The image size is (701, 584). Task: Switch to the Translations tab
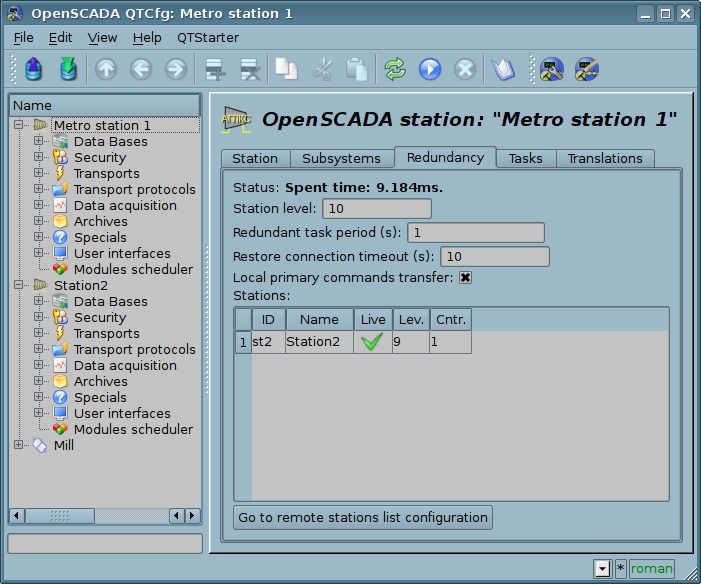click(x=605, y=159)
